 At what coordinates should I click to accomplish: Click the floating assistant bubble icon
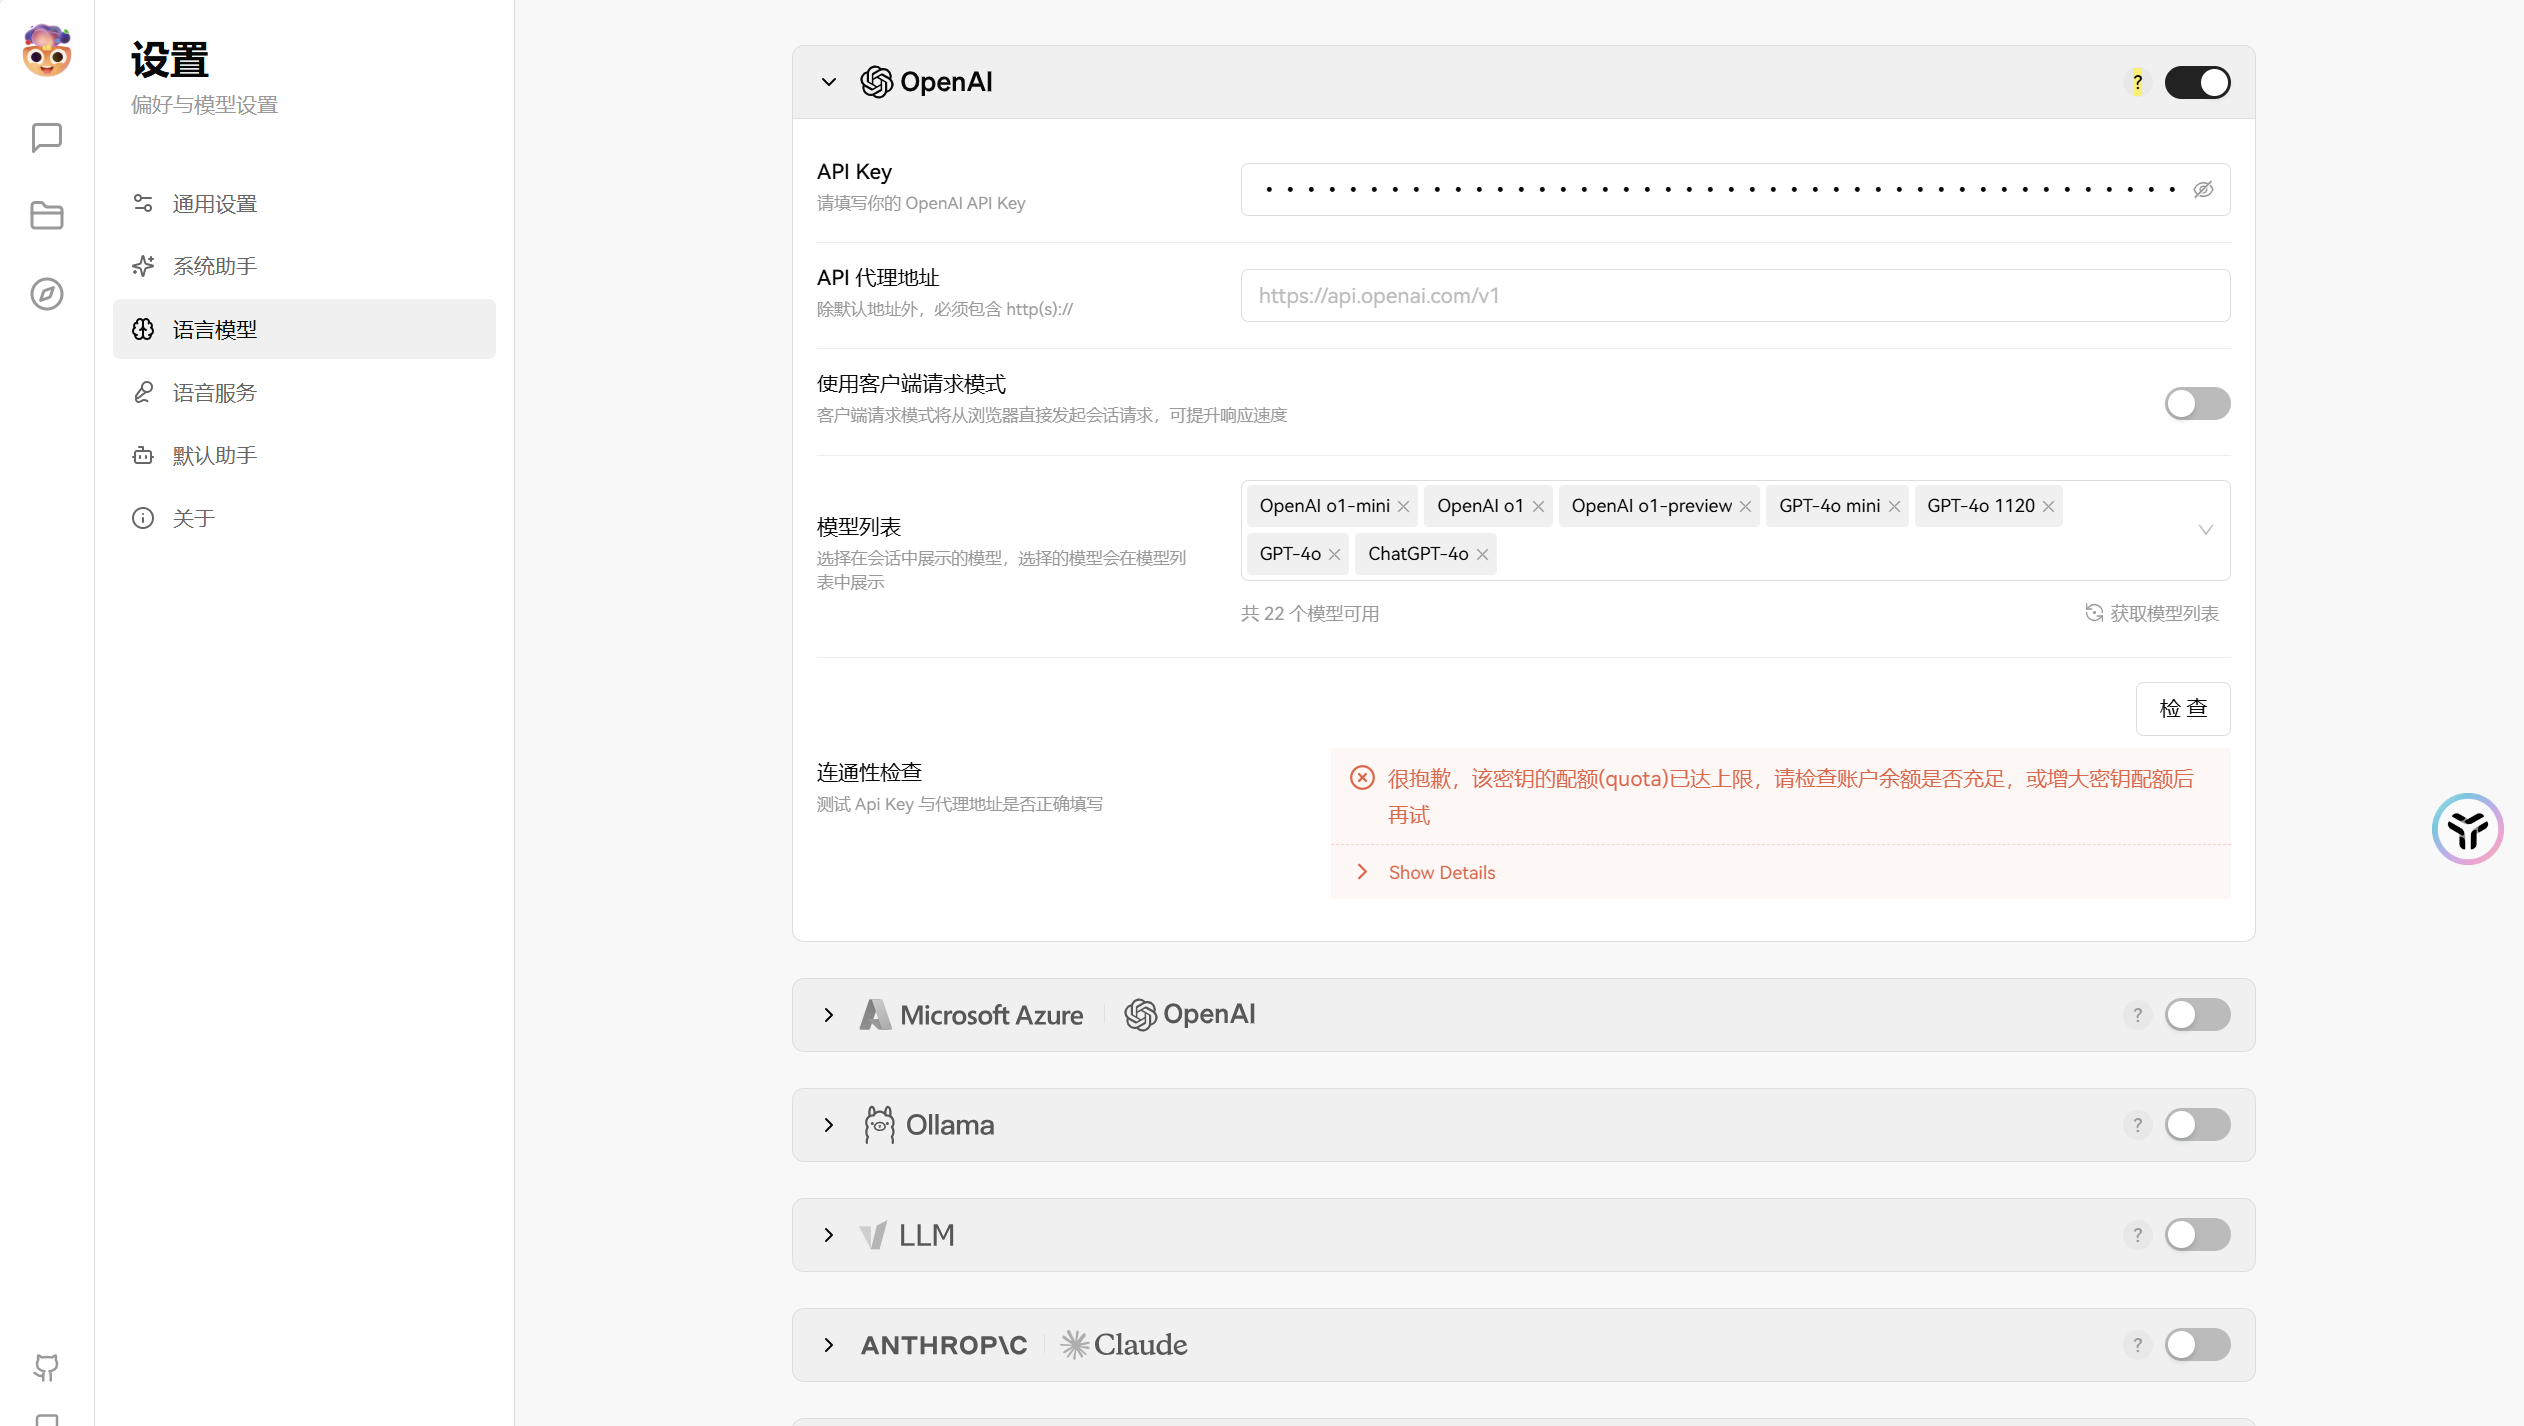tap(2467, 829)
